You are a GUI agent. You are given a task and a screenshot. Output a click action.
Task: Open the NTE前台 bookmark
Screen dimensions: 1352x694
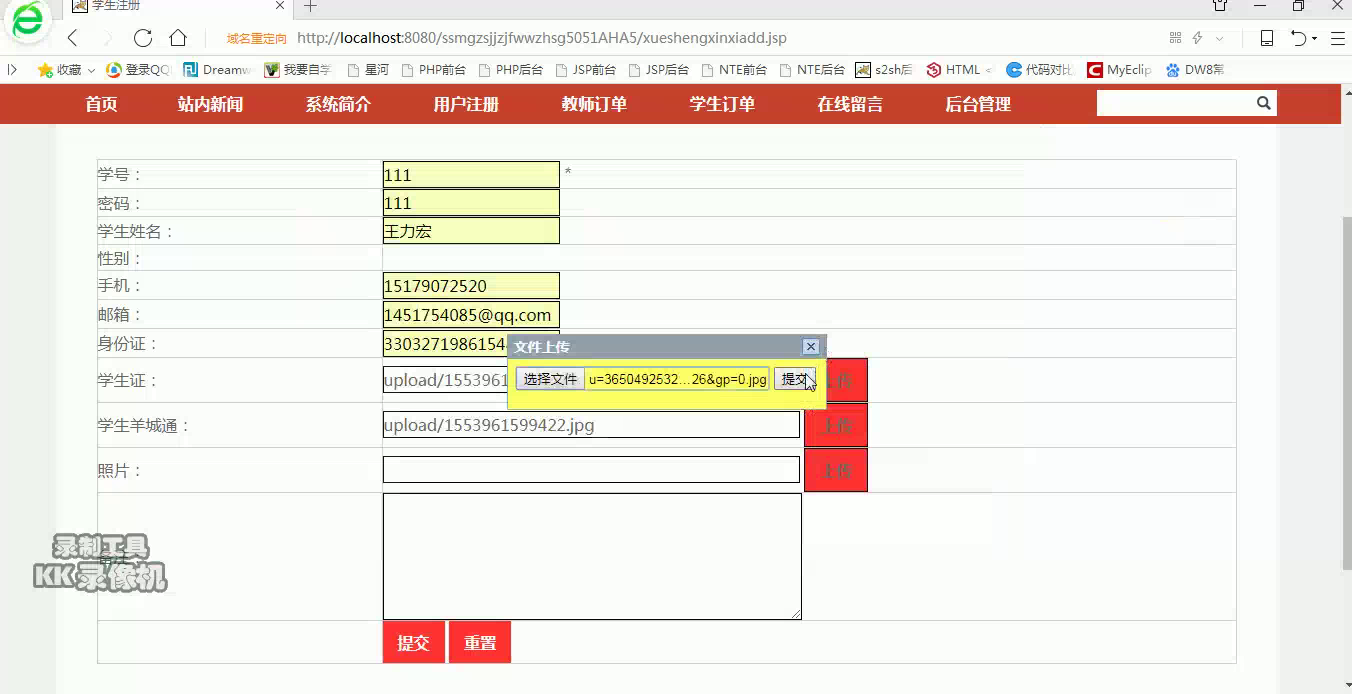pos(734,70)
